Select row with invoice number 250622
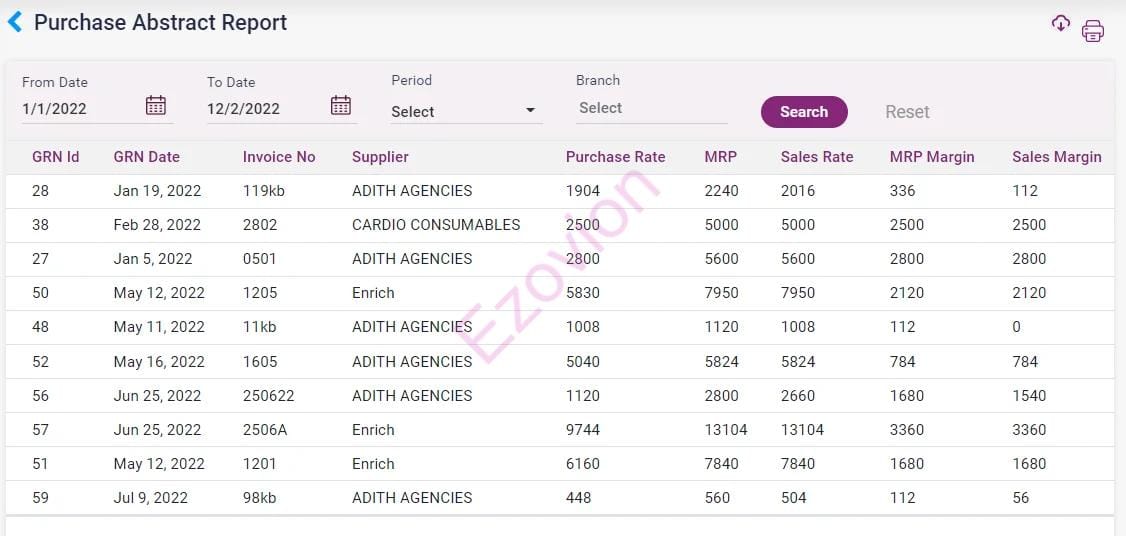The height and width of the screenshot is (536, 1126). [x=269, y=396]
